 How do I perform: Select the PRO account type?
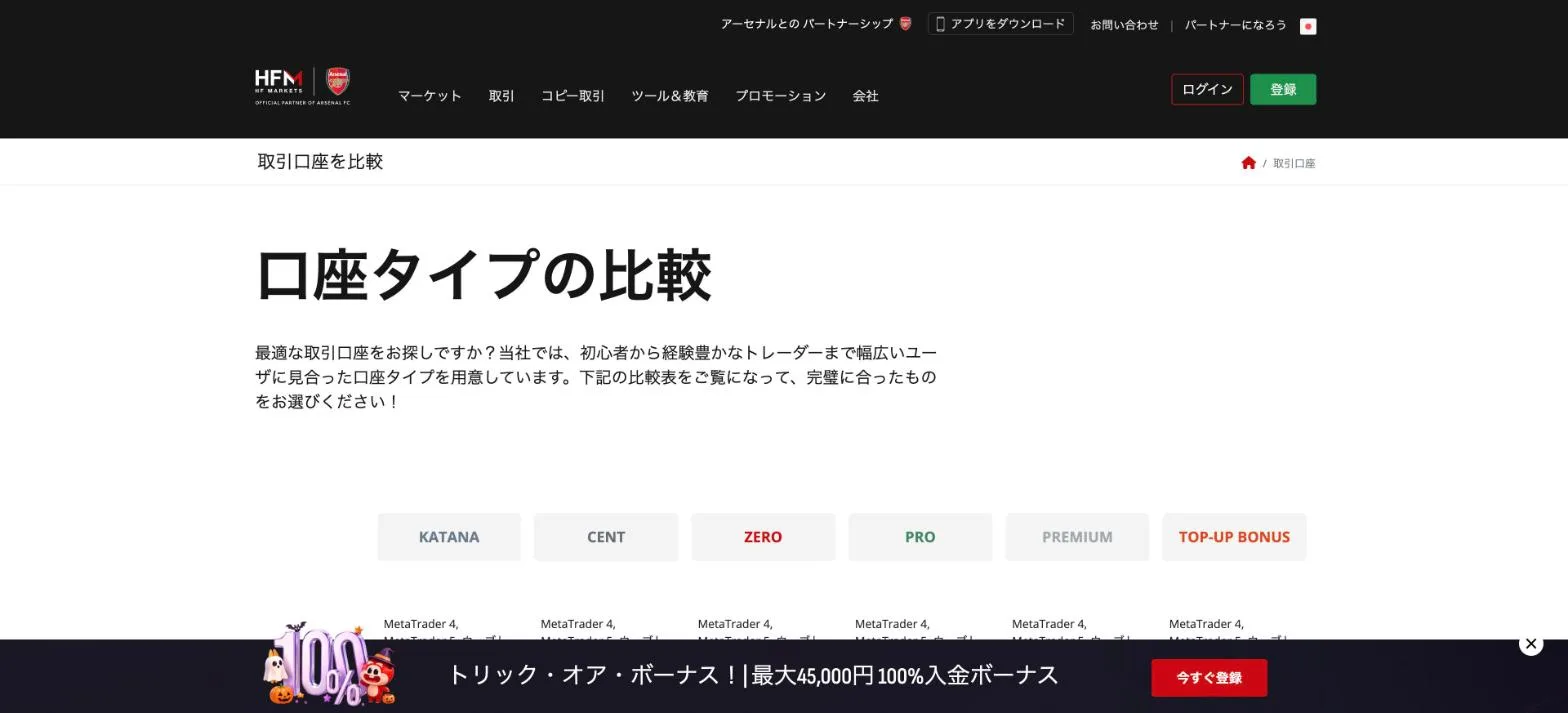(x=920, y=537)
